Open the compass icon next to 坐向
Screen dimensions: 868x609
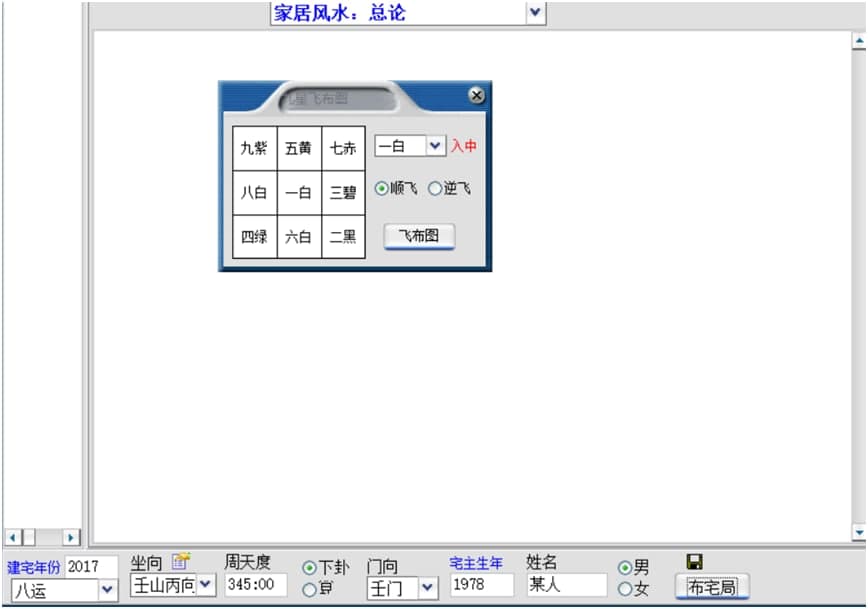[x=180, y=561]
